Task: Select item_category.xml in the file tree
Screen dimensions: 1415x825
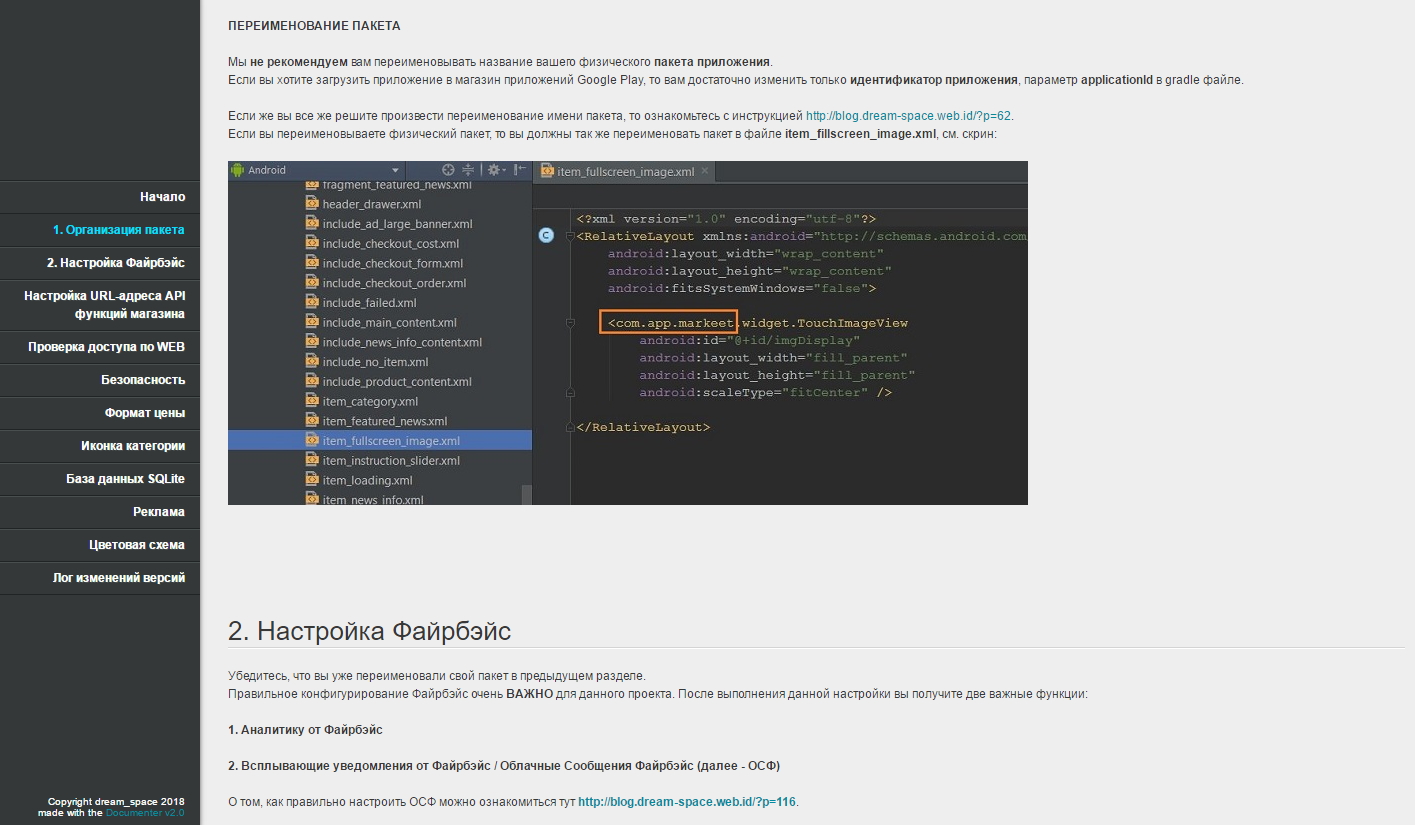Action: click(x=370, y=401)
